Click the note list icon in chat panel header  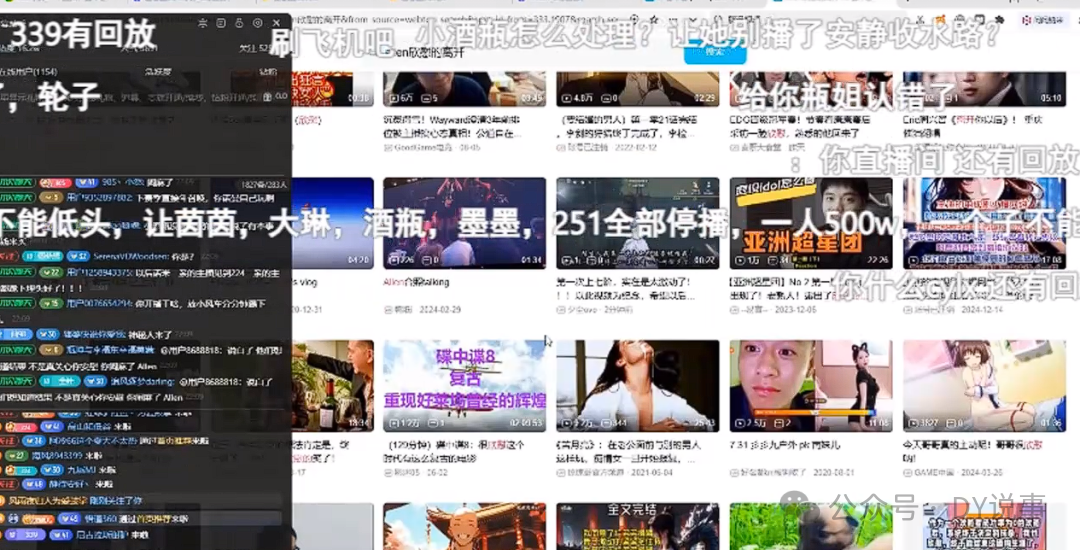tap(221, 23)
